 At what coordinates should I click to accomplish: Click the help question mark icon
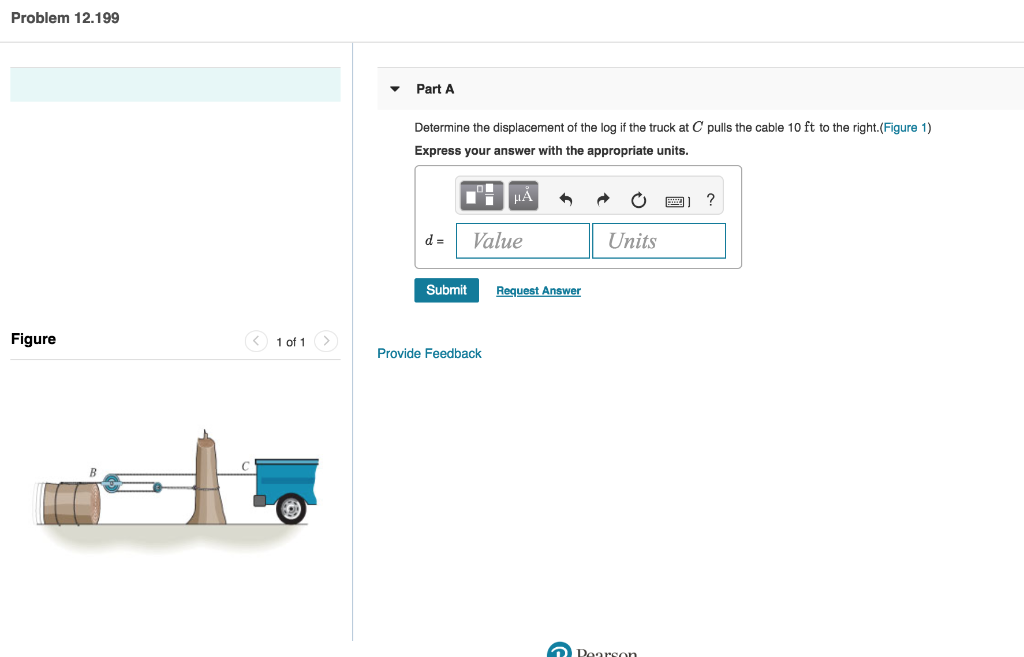(710, 197)
